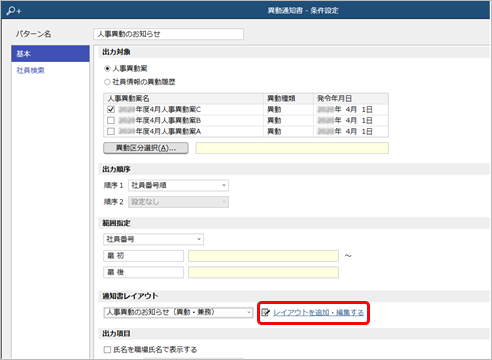Screen dimensions: 492x360
Task: Select the 人事異動案 radio button
Action: [x=107, y=68]
